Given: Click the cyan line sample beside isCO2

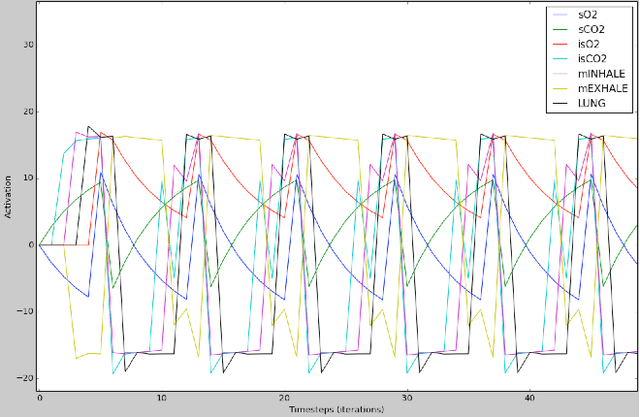Looking at the screenshot, I should 559,58.
